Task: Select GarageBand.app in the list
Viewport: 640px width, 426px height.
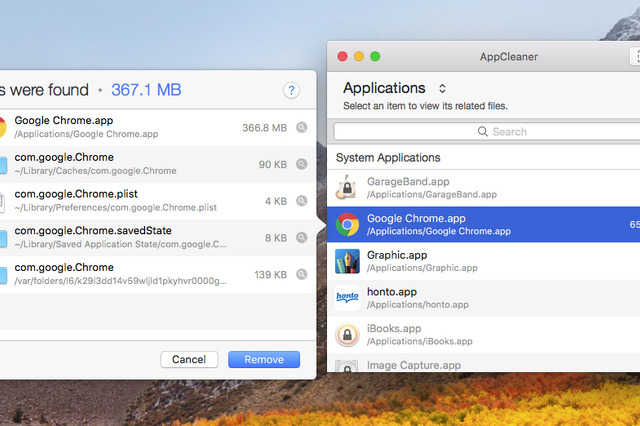Action: point(483,188)
